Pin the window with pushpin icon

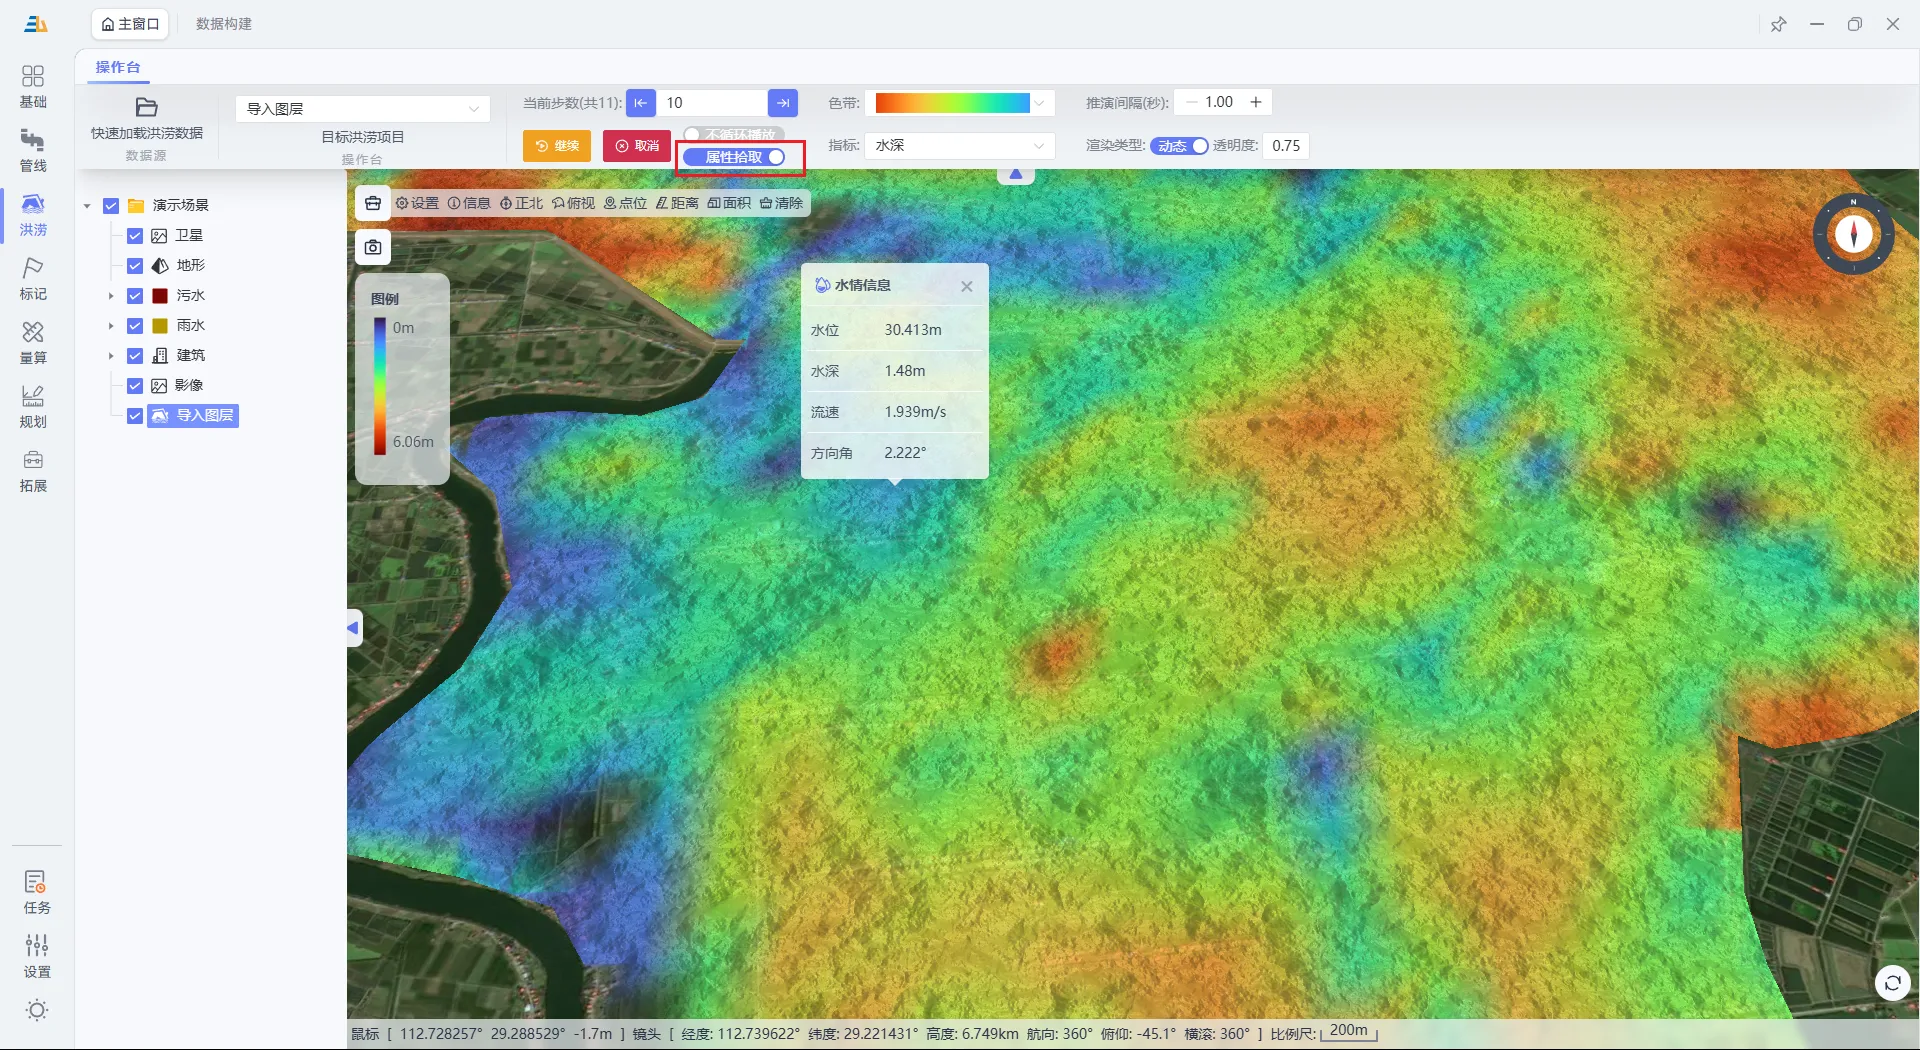pyautogui.click(x=1778, y=24)
